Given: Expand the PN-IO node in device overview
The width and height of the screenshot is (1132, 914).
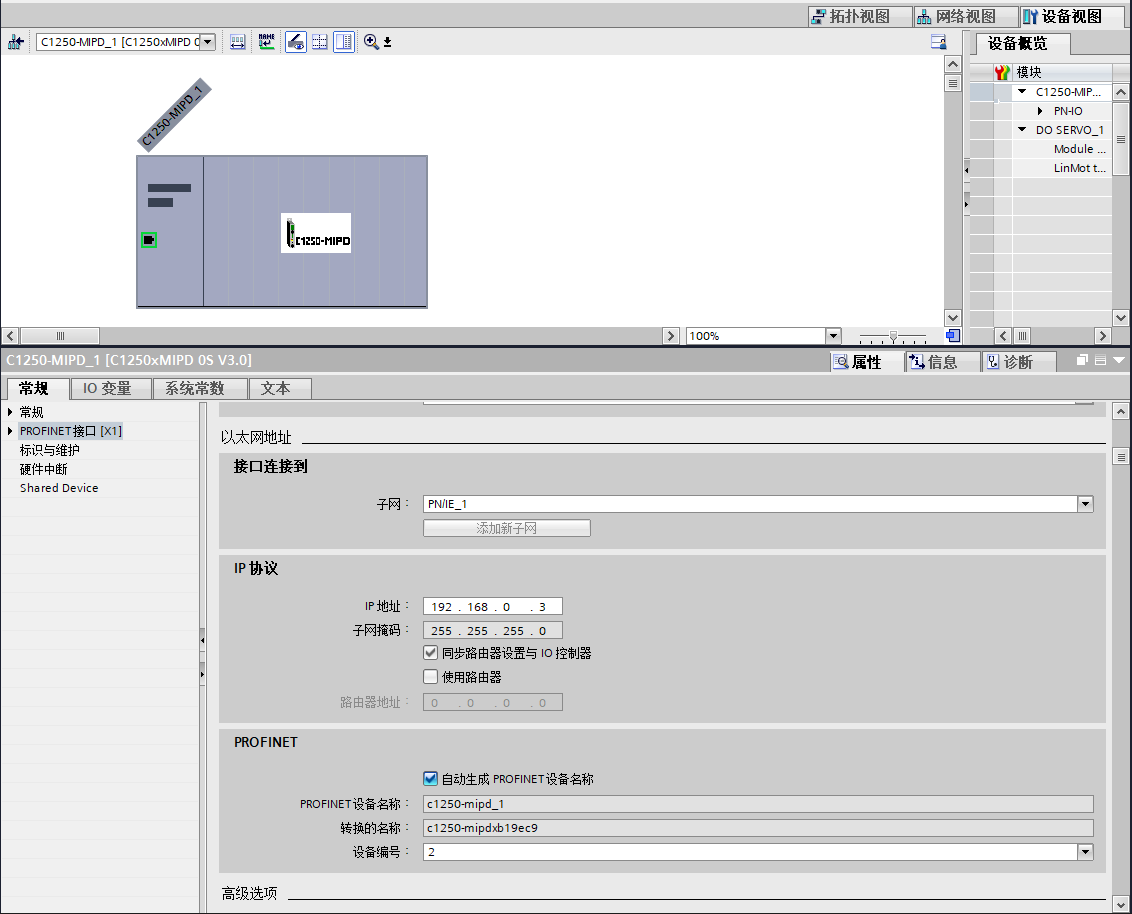Looking at the screenshot, I should [1040, 111].
